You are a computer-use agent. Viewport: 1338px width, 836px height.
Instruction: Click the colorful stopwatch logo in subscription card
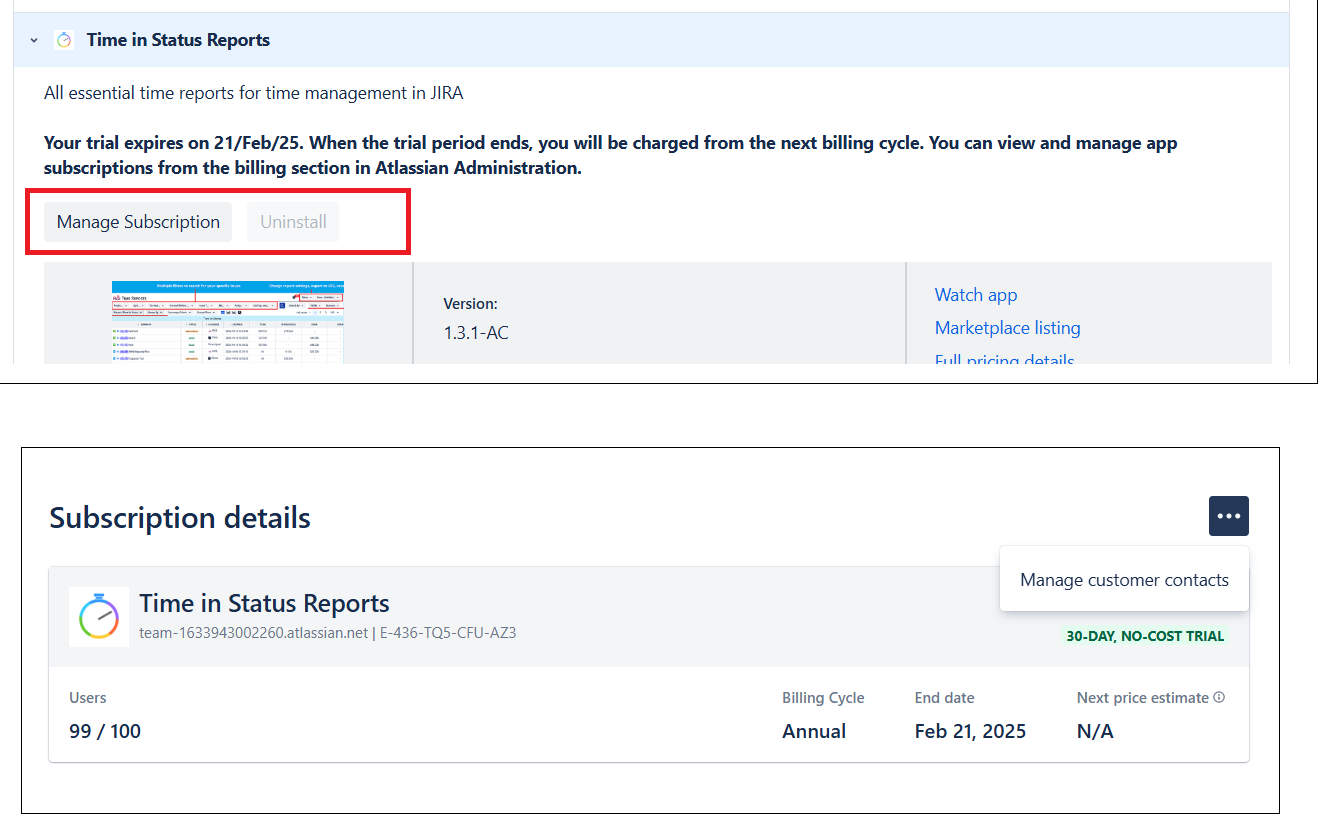99,617
